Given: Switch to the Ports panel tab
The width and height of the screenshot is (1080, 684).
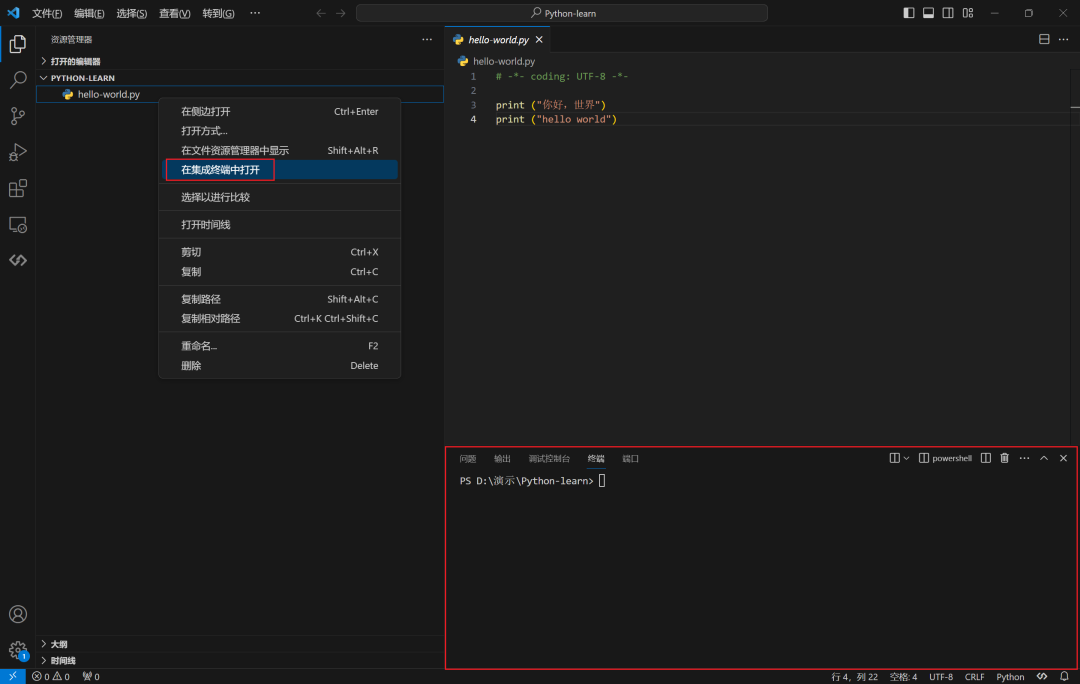Looking at the screenshot, I should [x=630, y=459].
